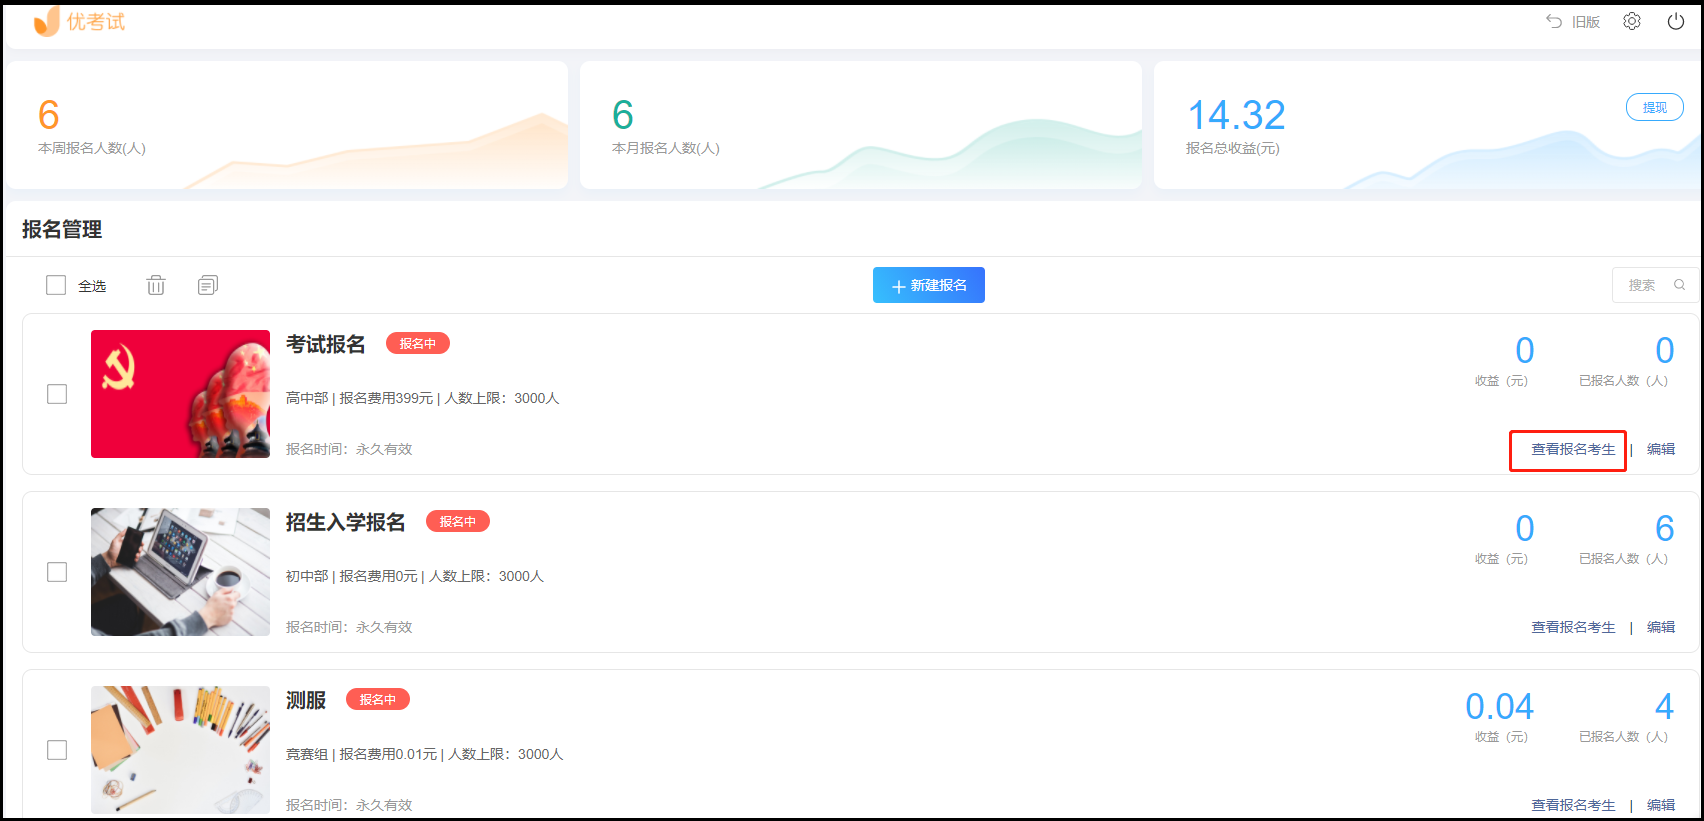The width and height of the screenshot is (1704, 821).
Task: View 查看报名考生 for 测服
Action: click(x=1573, y=805)
